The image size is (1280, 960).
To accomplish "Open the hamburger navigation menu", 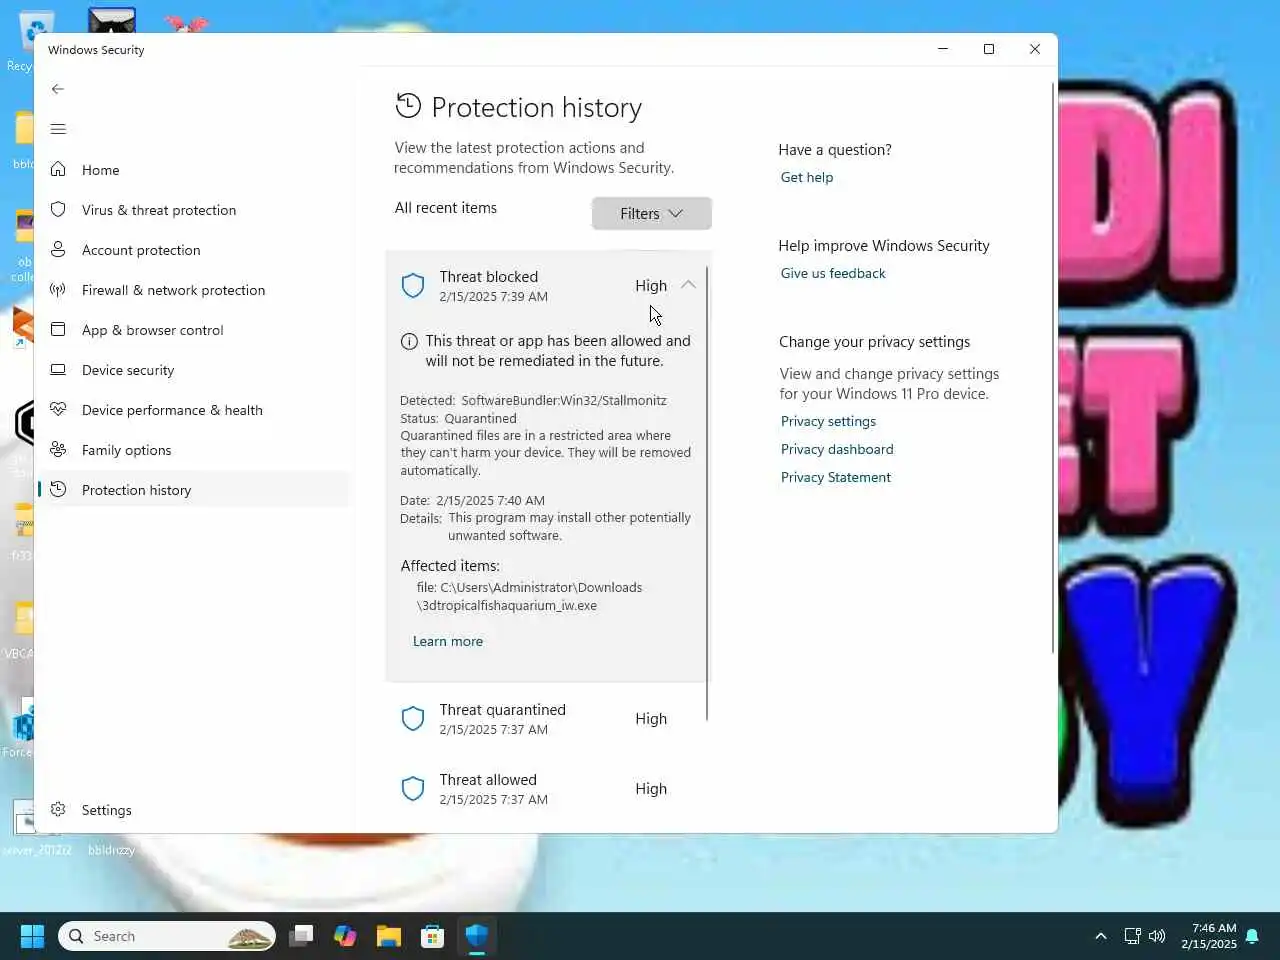I will pyautogui.click(x=58, y=129).
